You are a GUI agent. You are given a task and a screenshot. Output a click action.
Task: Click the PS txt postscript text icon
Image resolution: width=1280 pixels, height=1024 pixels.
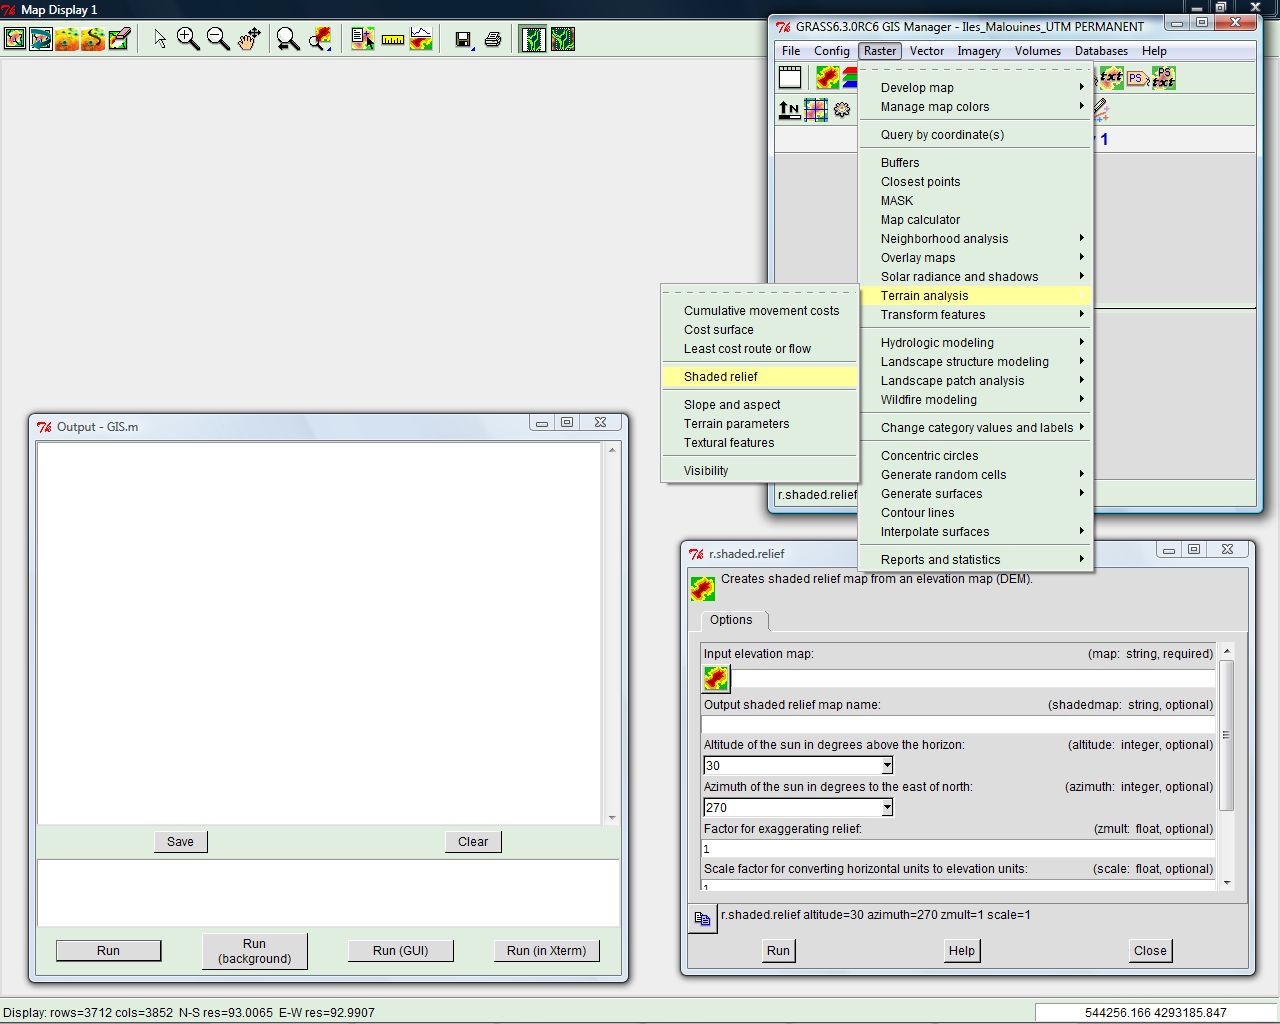pyautogui.click(x=1163, y=77)
